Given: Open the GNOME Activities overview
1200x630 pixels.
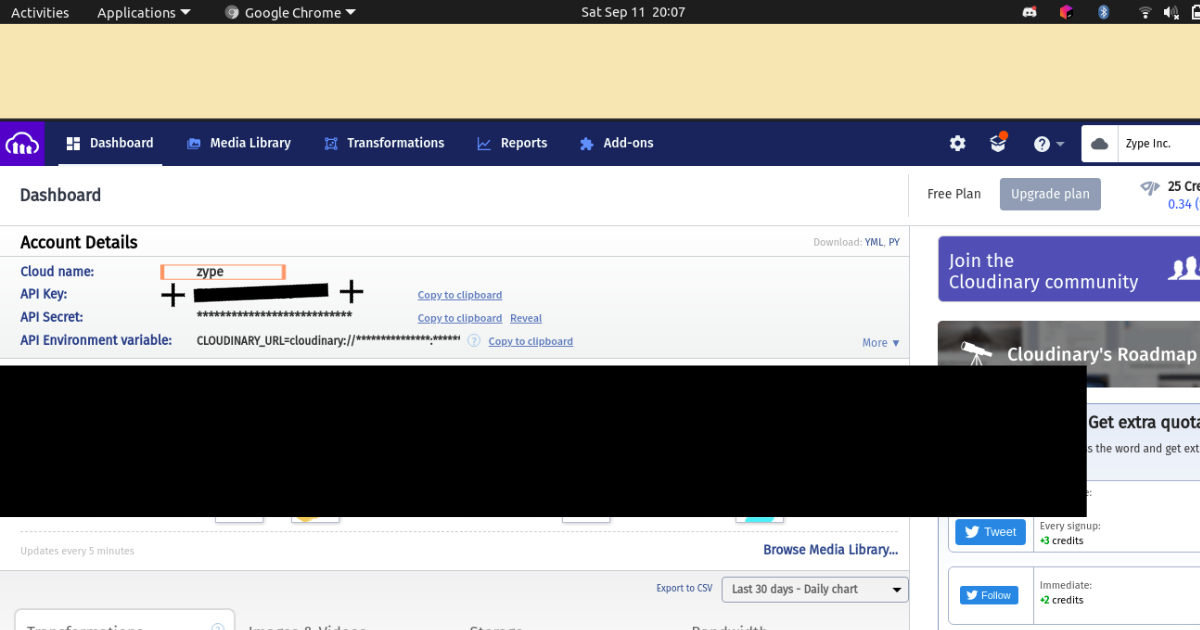Looking at the screenshot, I should (x=40, y=12).
